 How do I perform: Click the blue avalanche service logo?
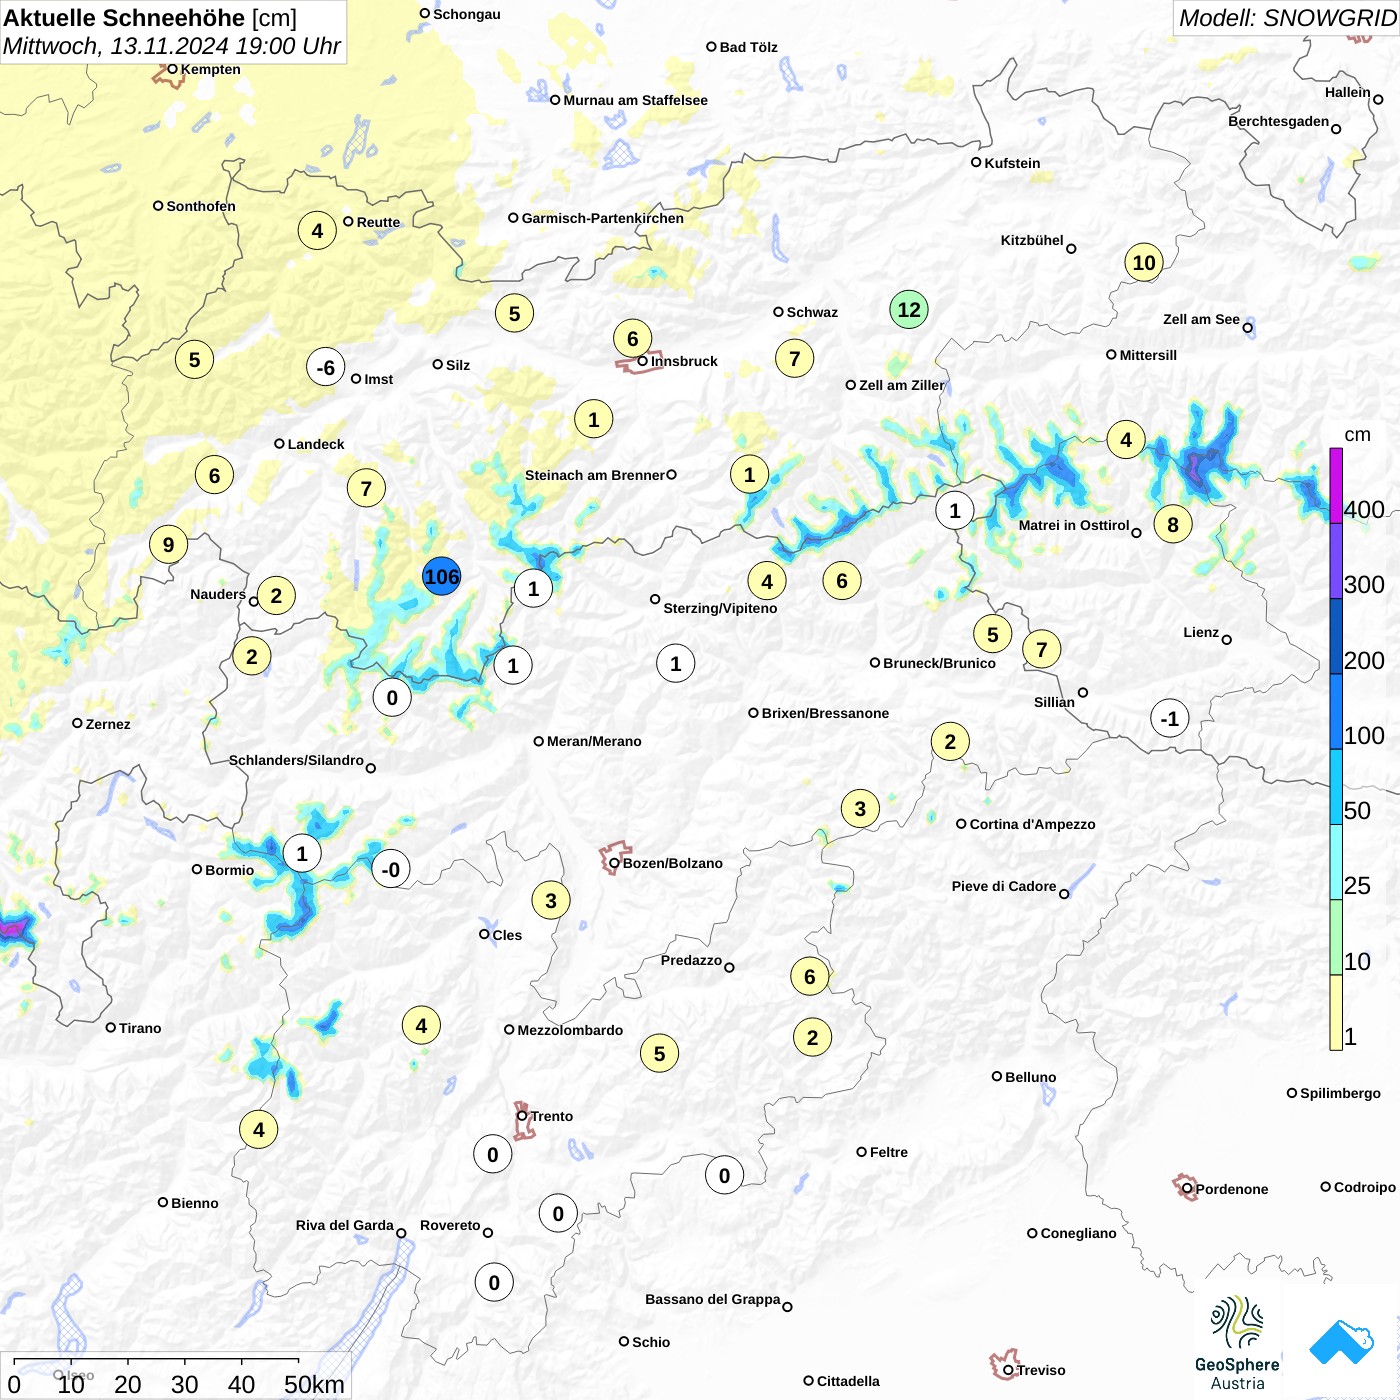[1341, 1342]
